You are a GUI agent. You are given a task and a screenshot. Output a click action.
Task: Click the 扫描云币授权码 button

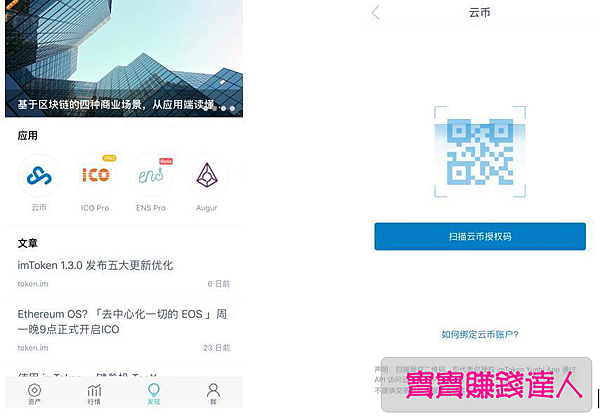tap(480, 236)
